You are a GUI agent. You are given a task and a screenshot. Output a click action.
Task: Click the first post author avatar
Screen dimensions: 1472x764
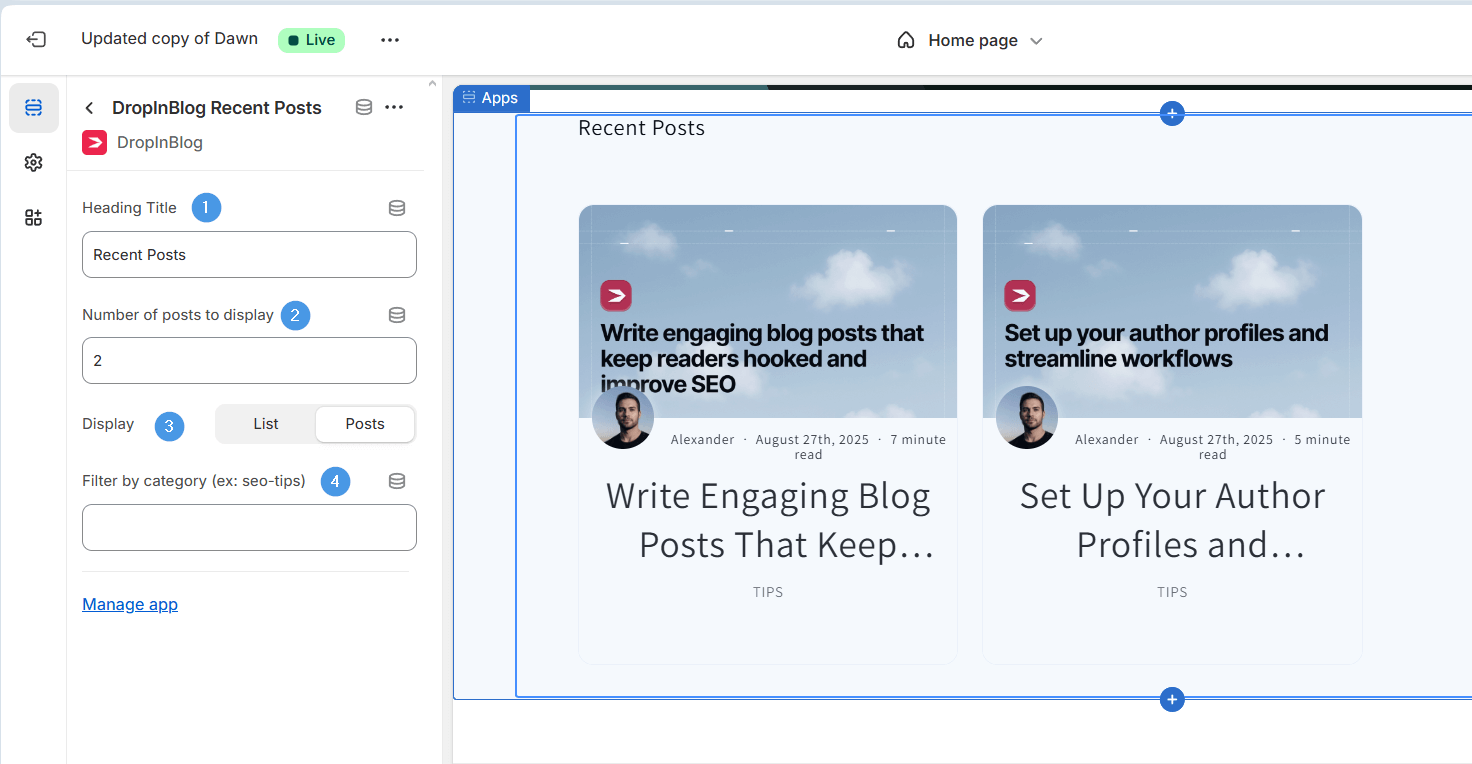623,418
